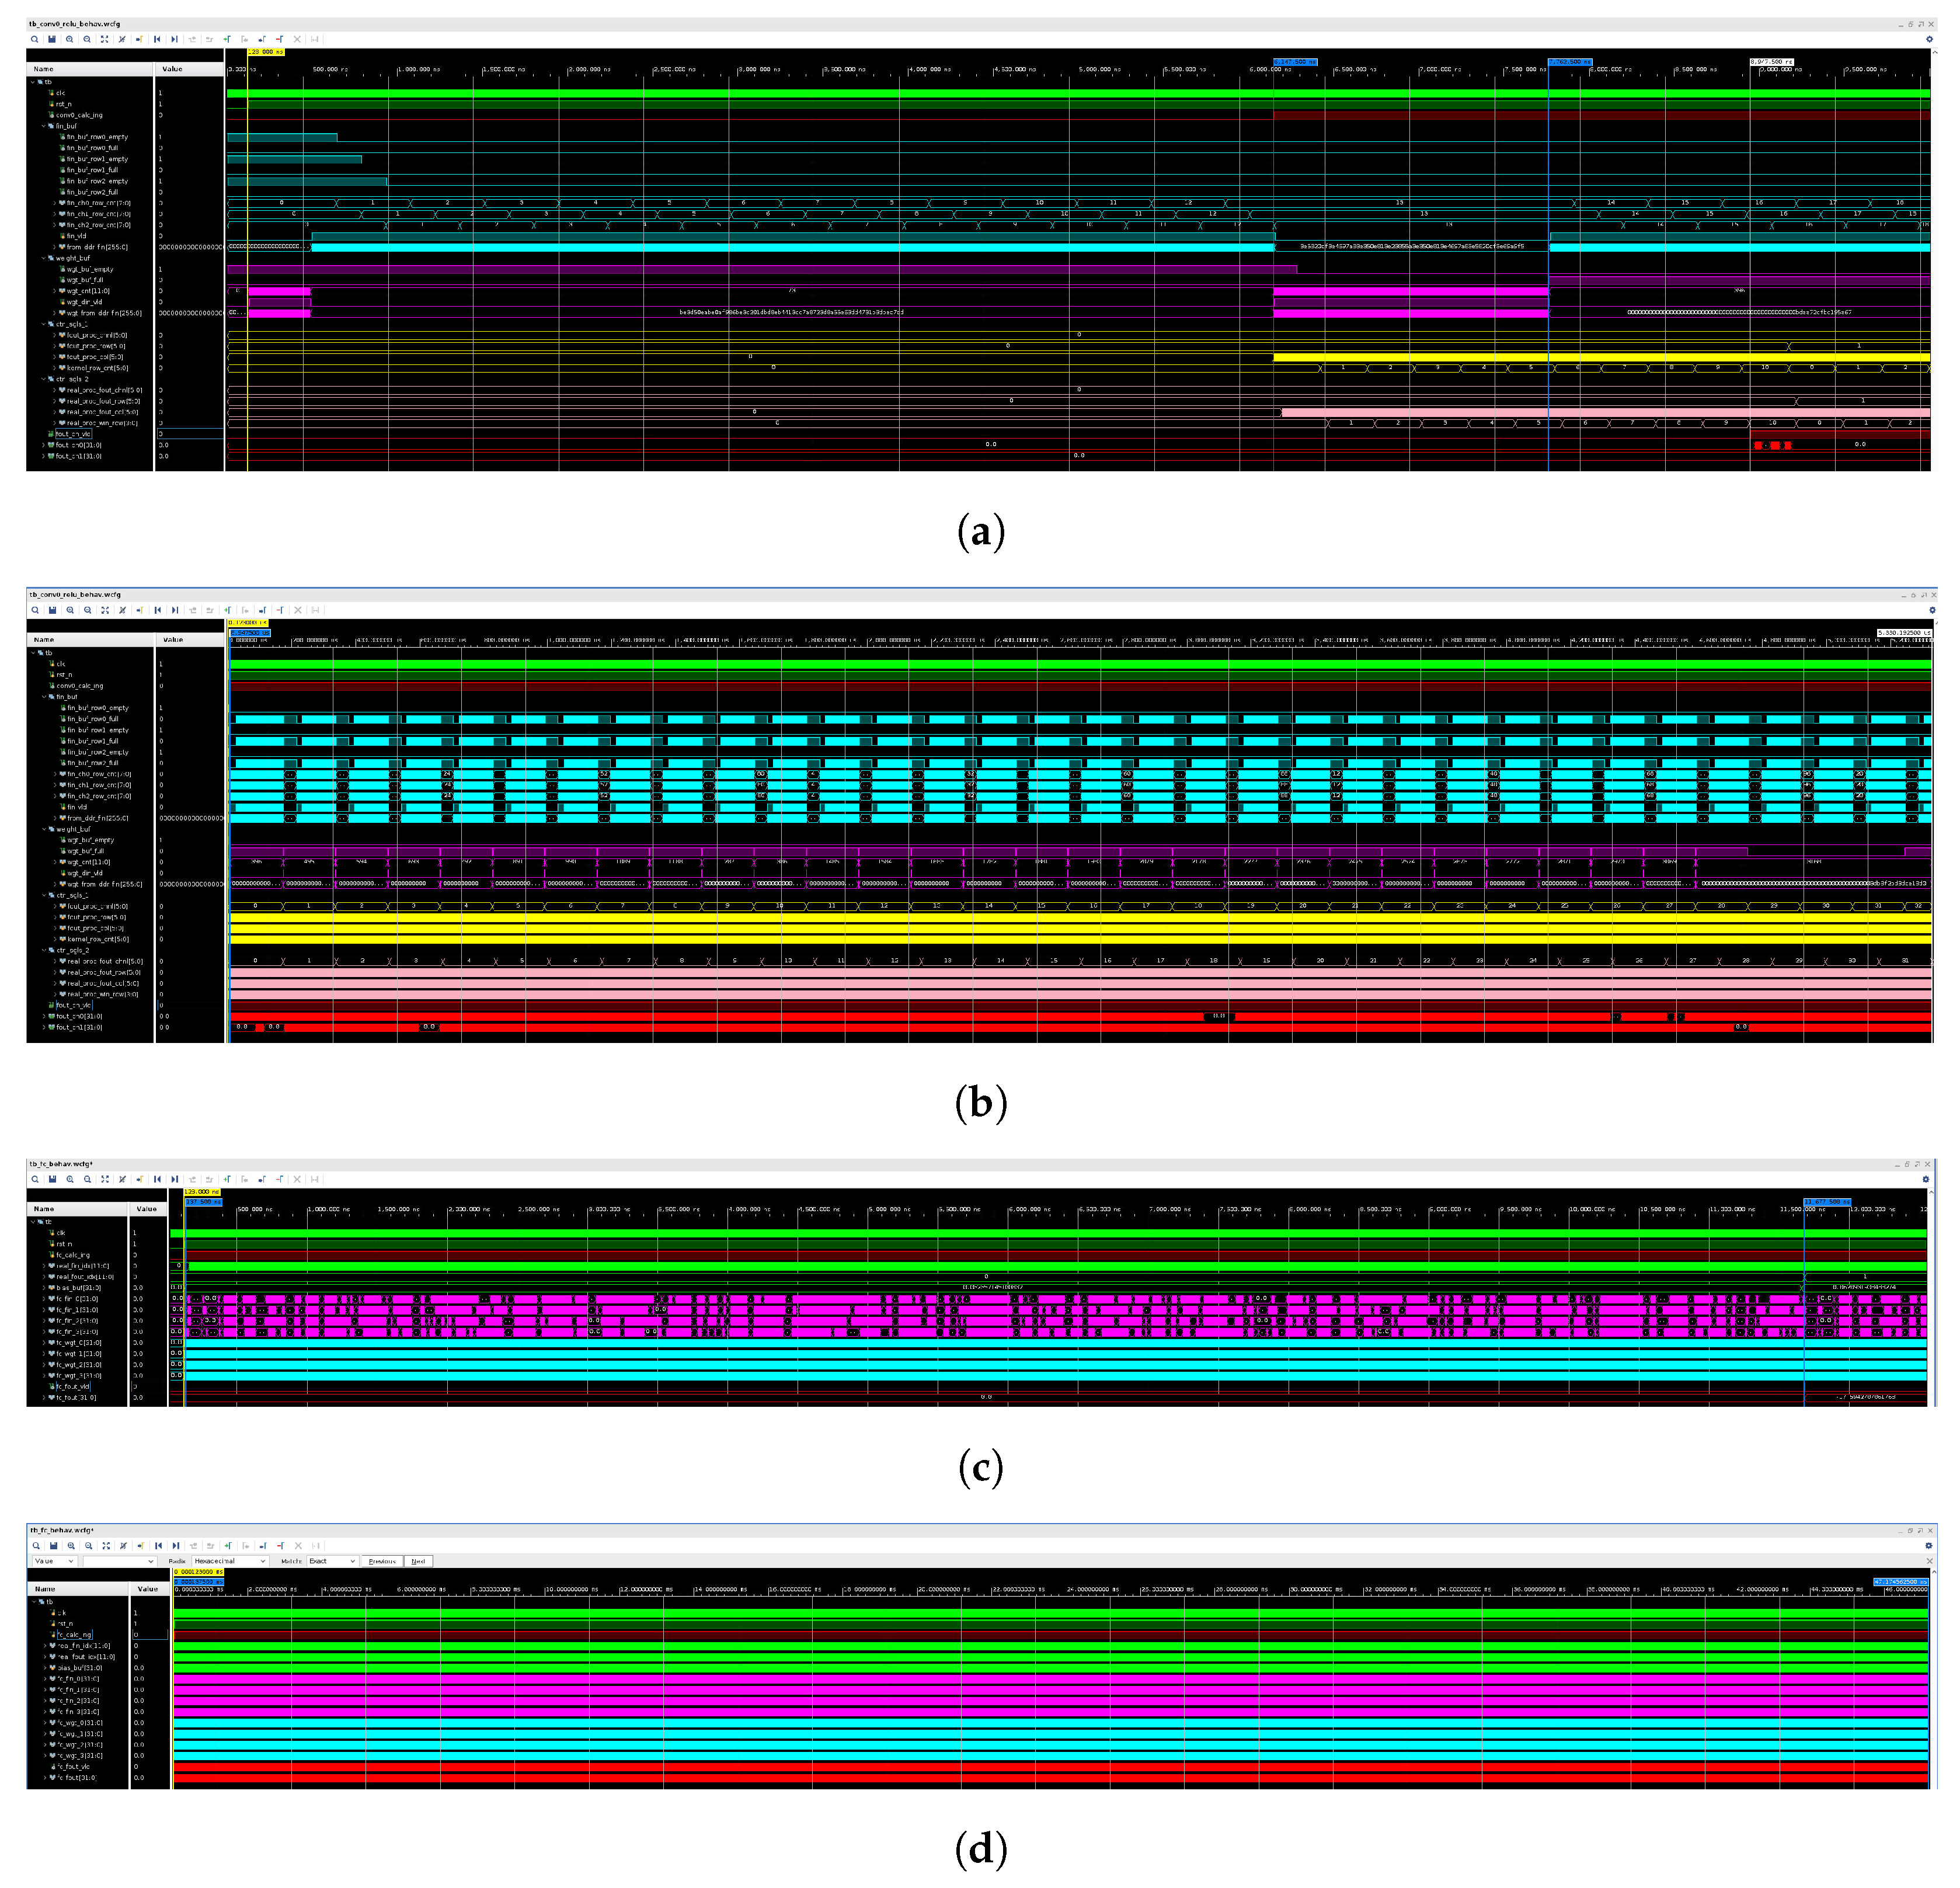This screenshot has height=1888, width=1960.
Task: Click Go to Latest Time icon in bottom toolbar
Action: point(175,1545)
